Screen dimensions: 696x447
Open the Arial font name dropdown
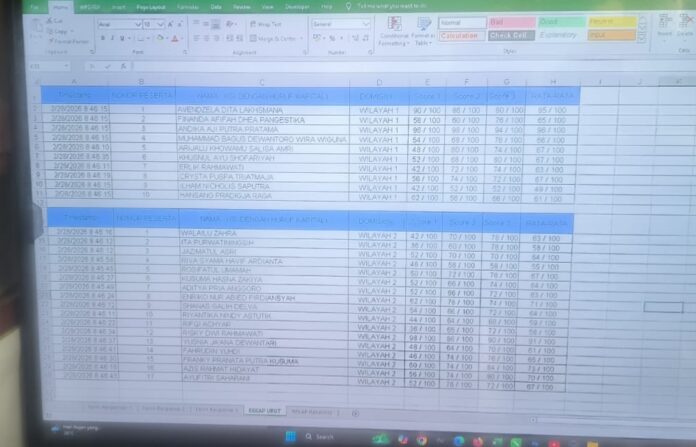click(x=136, y=22)
